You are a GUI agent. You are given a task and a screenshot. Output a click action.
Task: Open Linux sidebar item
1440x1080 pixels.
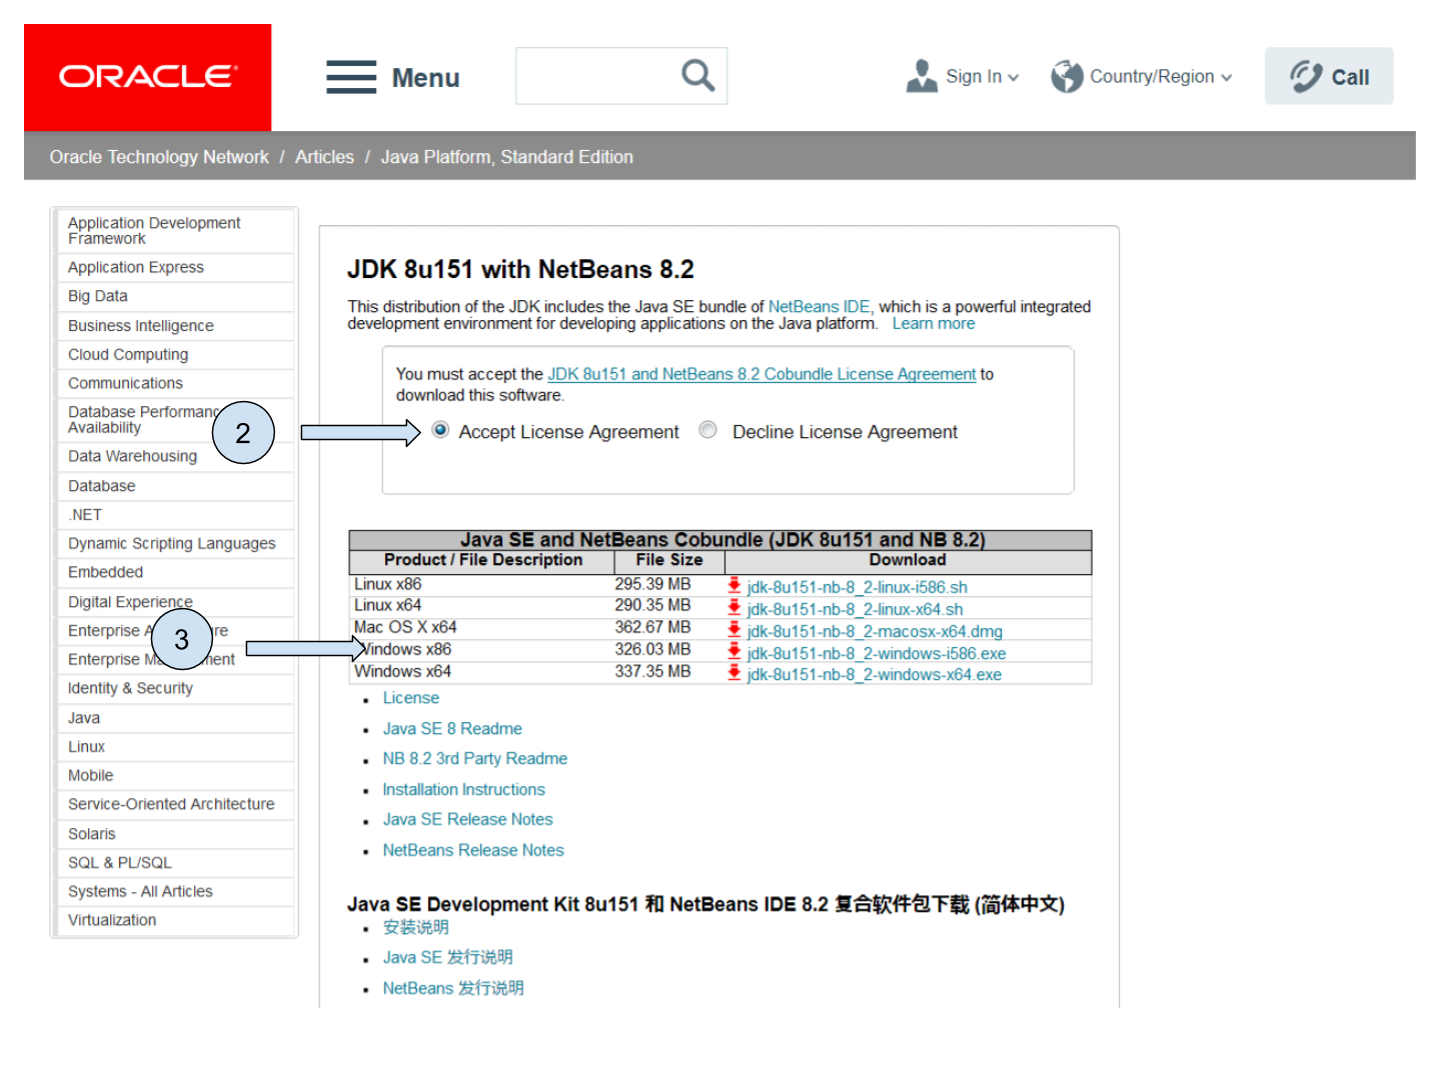pyautogui.click(x=176, y=747)
